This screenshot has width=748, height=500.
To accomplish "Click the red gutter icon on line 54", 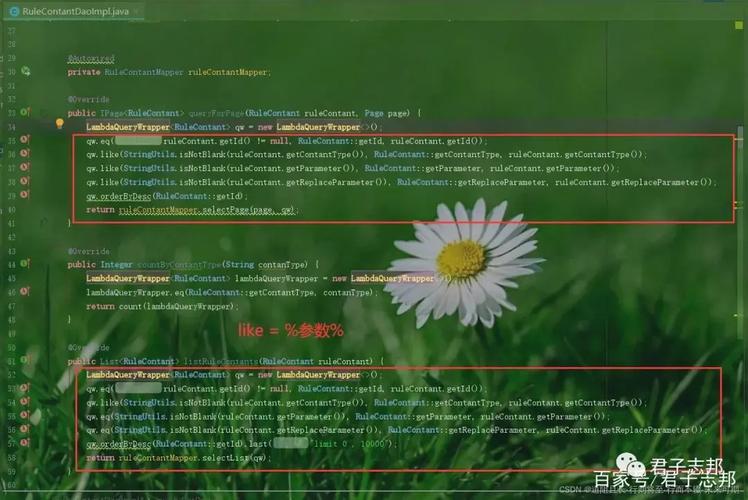I will 25,402.
